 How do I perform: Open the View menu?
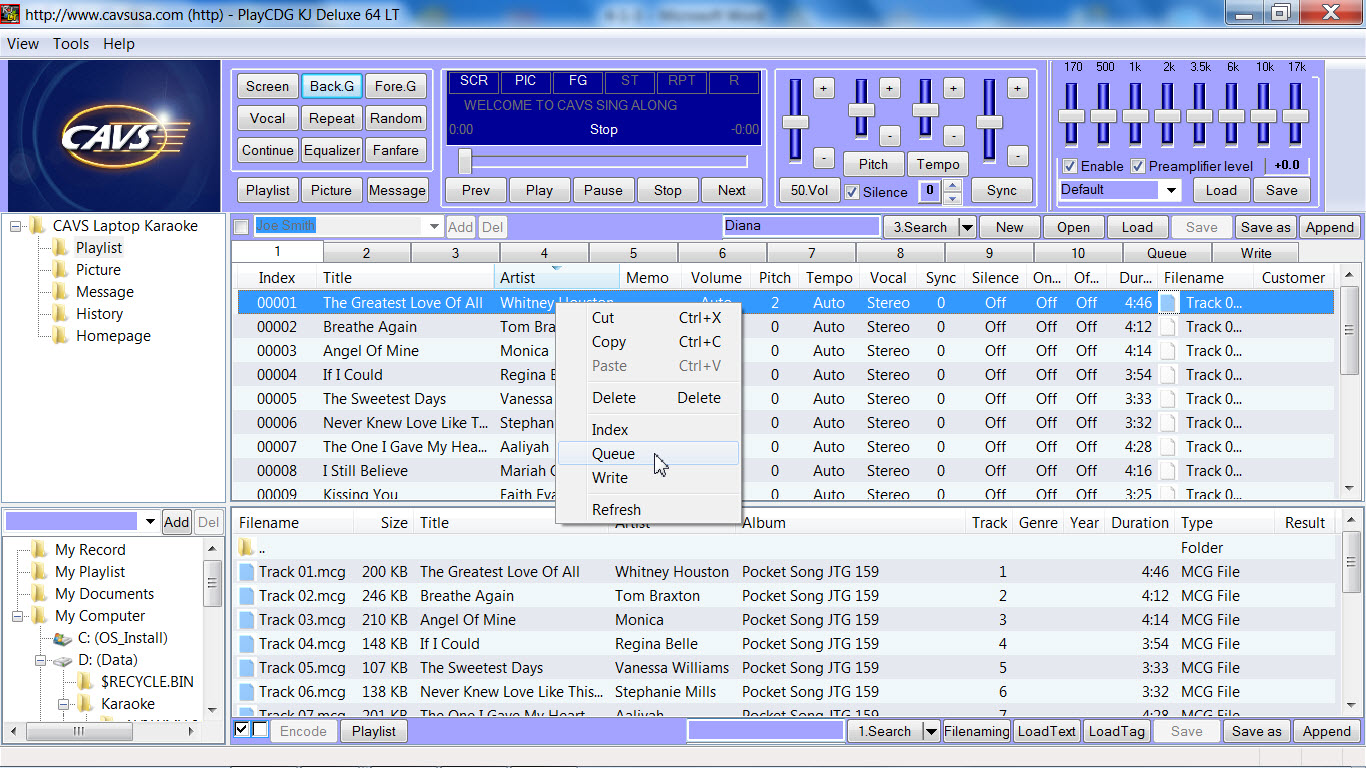[x=23, y=44]
